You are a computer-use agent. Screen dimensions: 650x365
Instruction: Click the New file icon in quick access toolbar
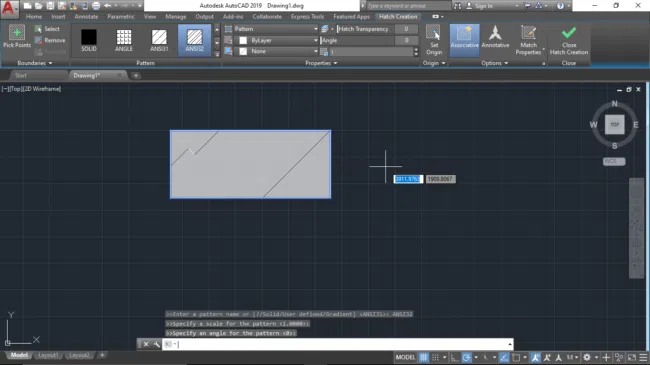coord(27,6)
